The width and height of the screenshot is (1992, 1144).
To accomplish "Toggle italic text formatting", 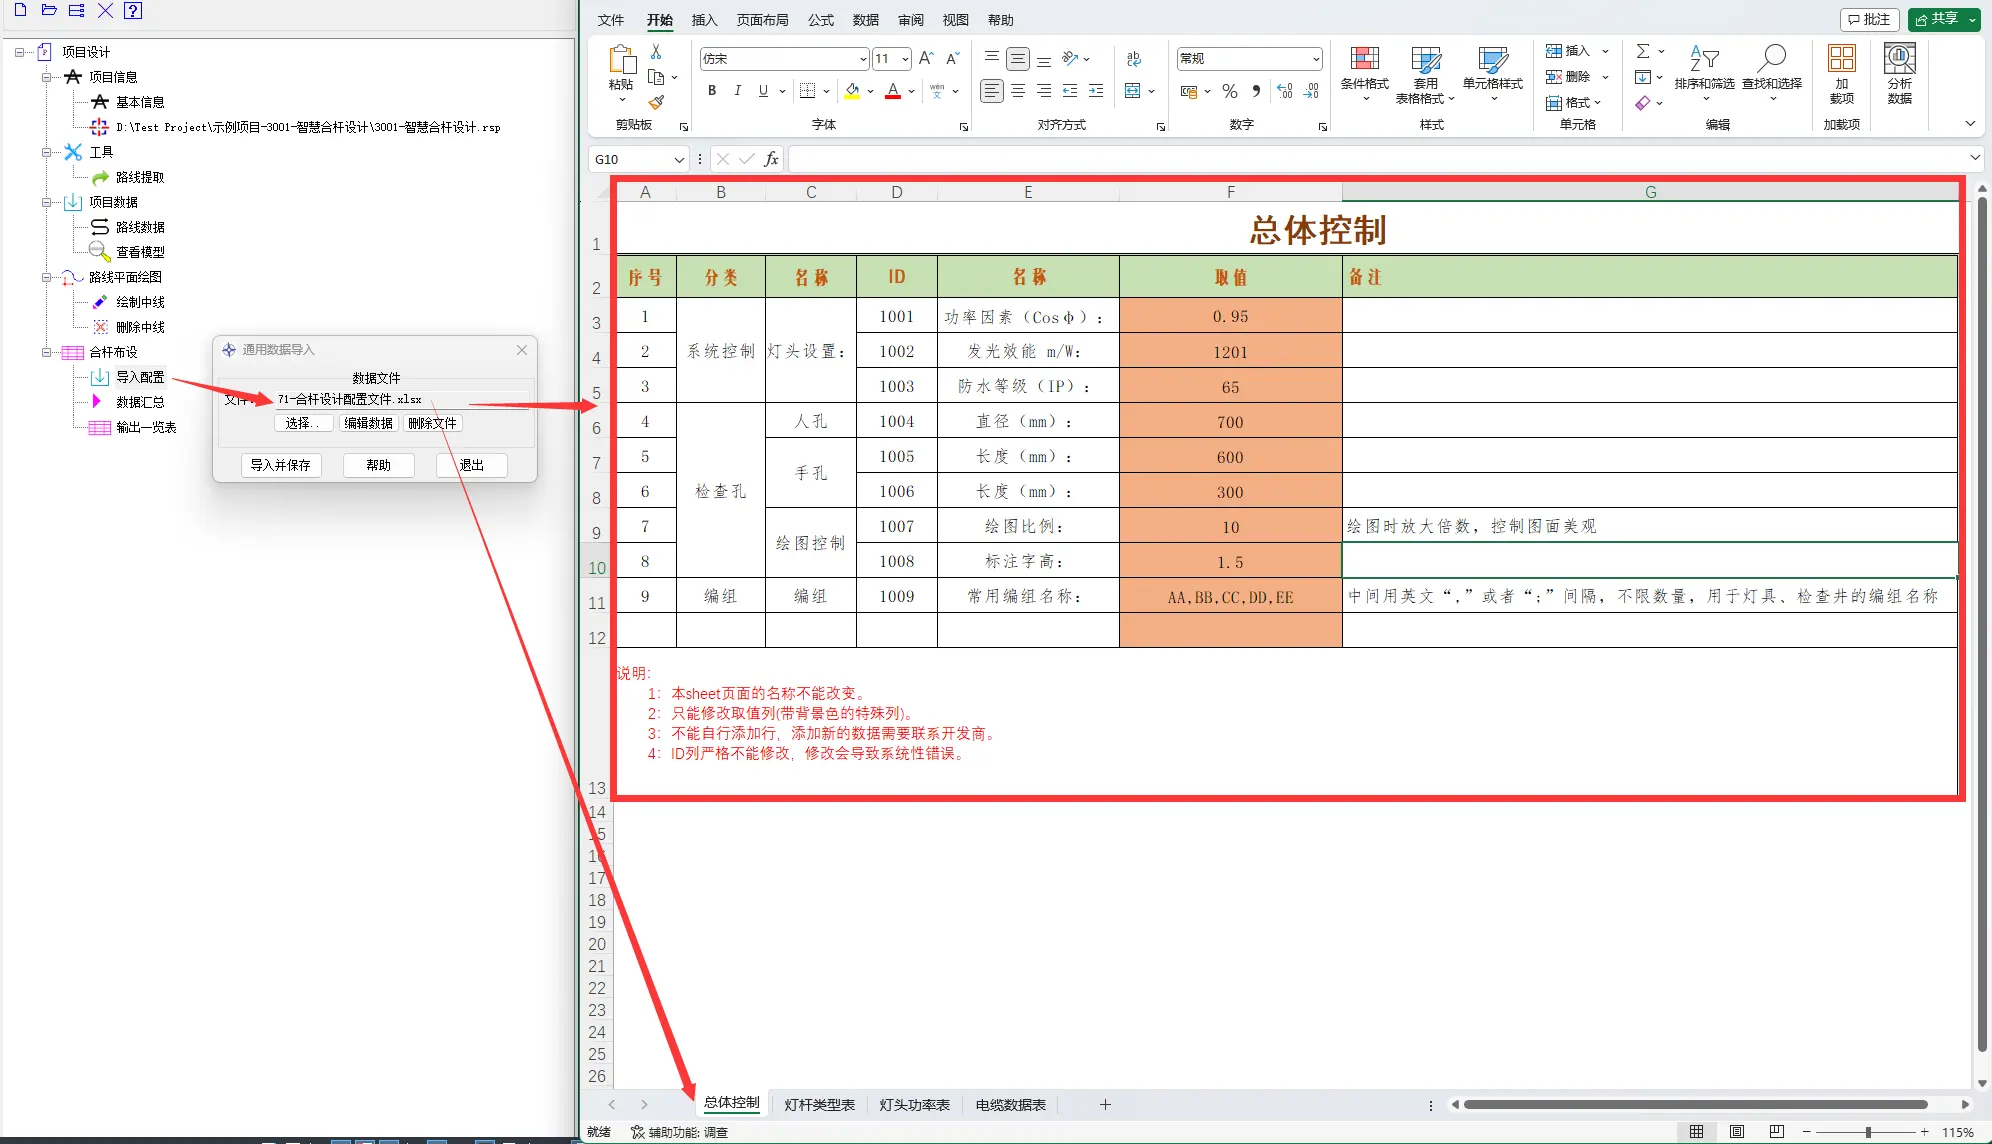I will click(737, 91).
